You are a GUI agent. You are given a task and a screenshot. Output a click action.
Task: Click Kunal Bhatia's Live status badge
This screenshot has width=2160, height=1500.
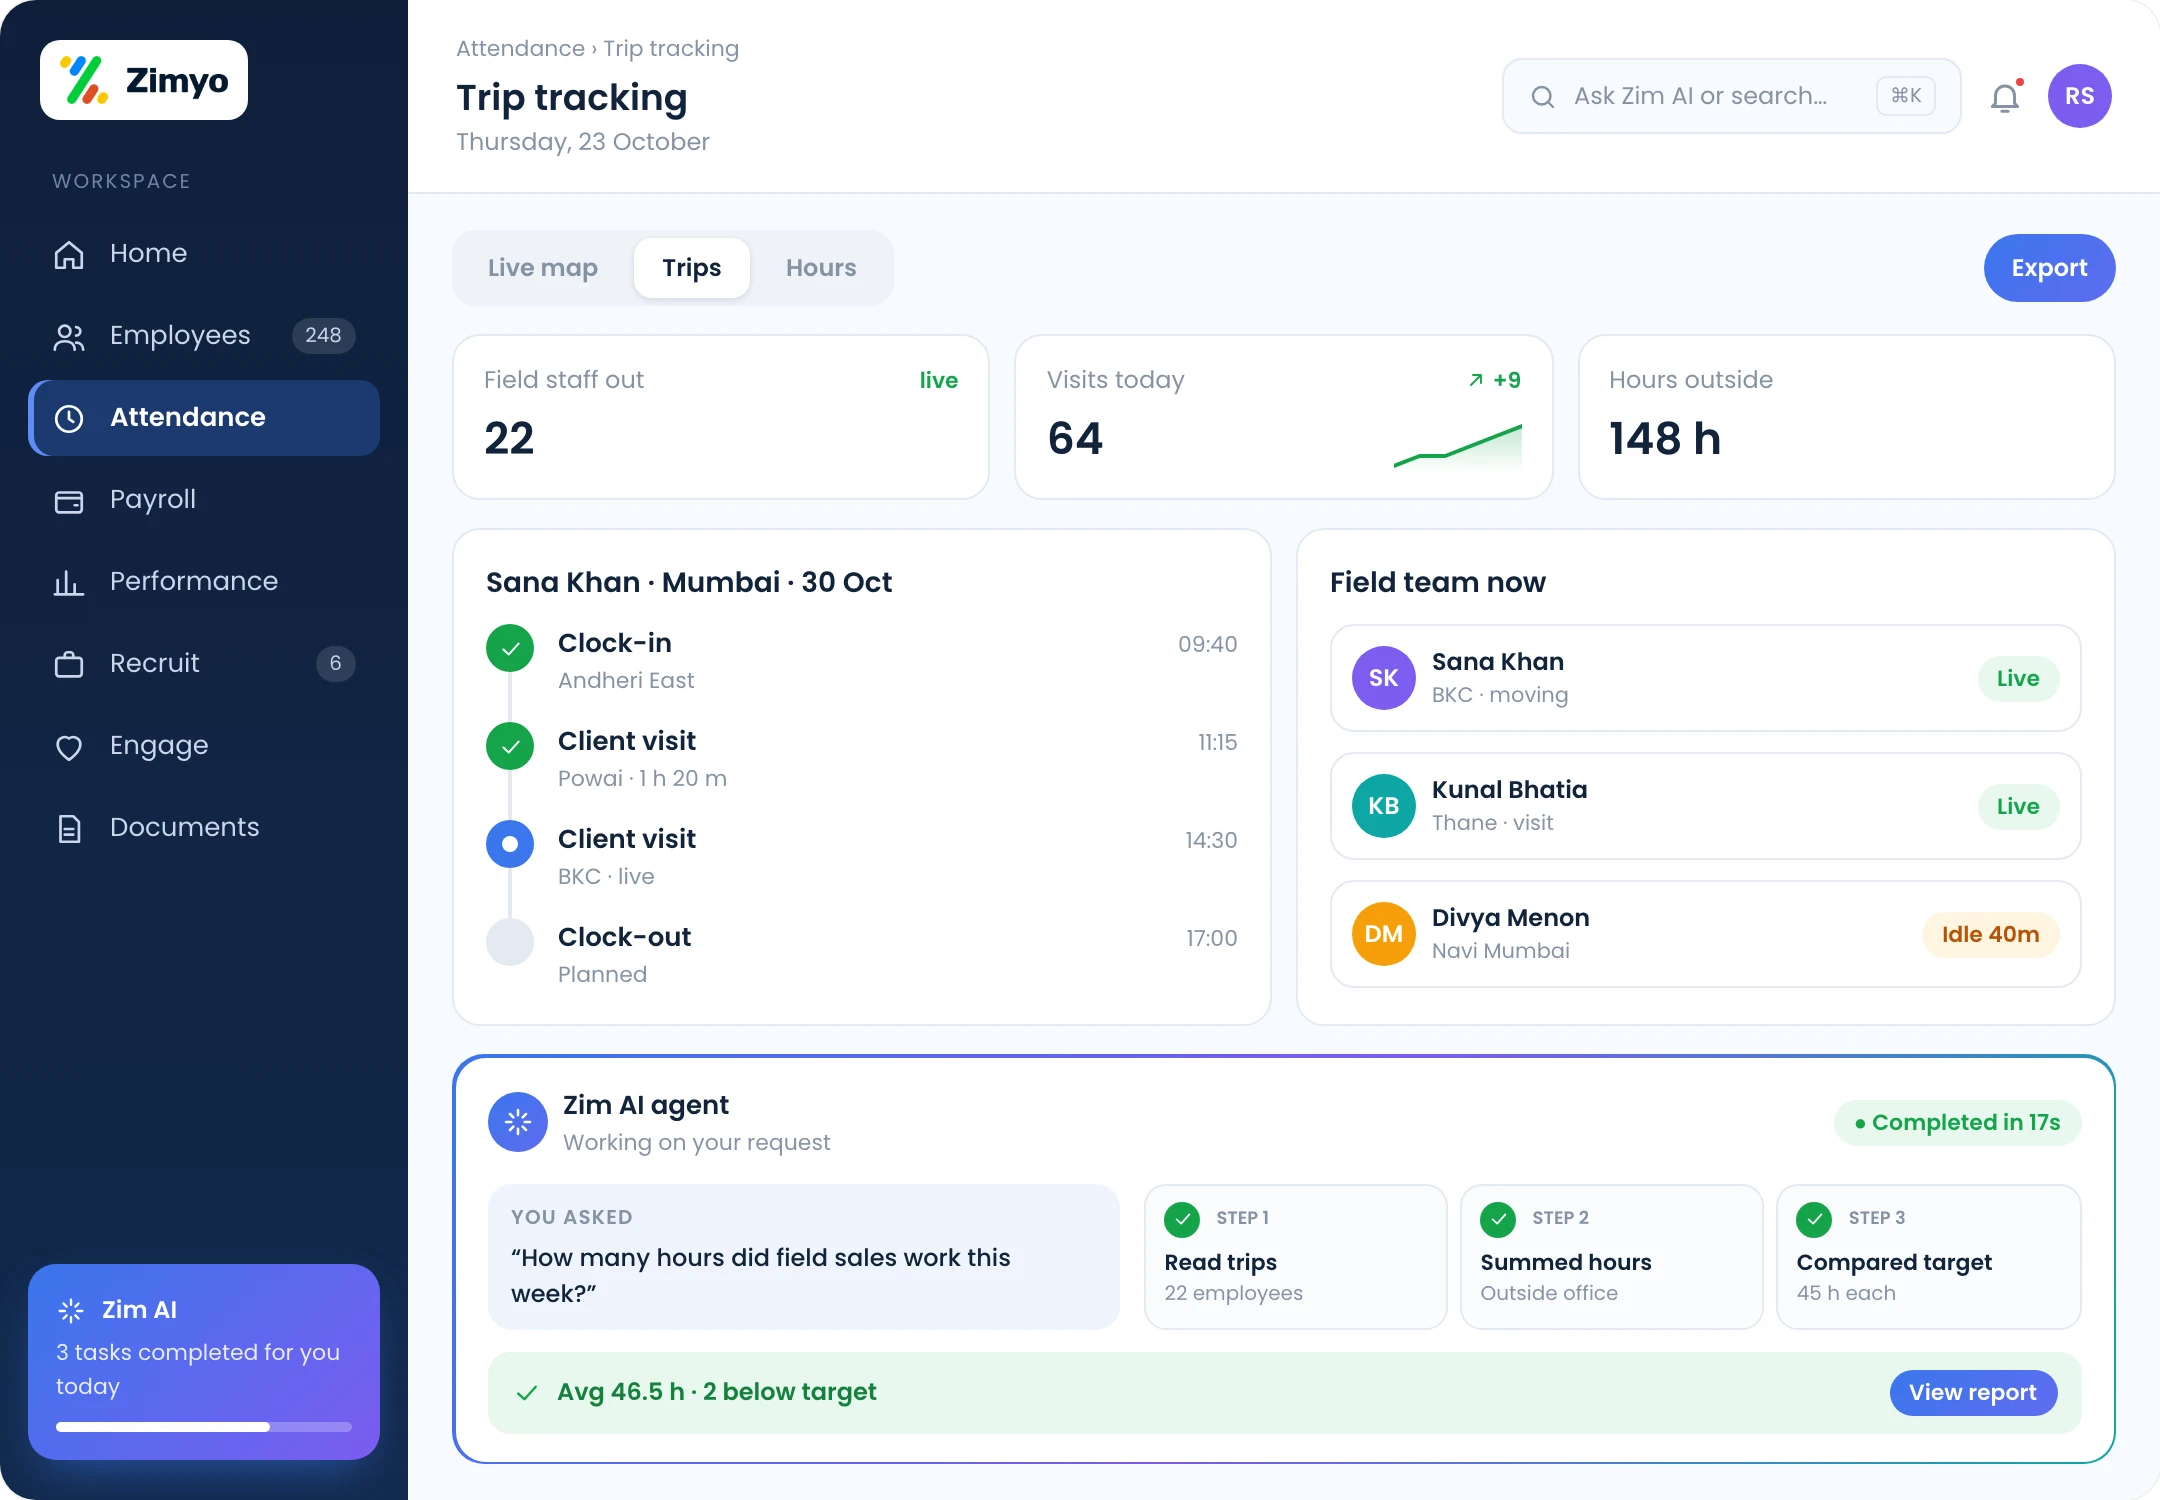pyautogui.click(x=2018, y=806)
